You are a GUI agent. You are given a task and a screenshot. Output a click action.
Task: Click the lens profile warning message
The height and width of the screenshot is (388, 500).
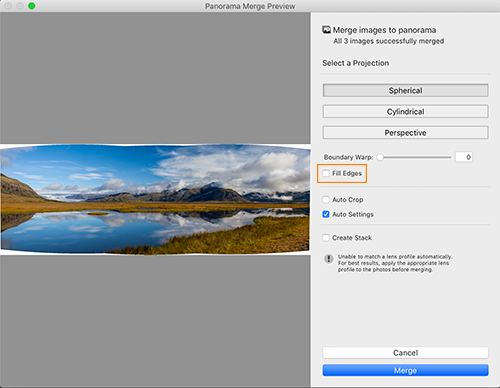tap(395, 263)
